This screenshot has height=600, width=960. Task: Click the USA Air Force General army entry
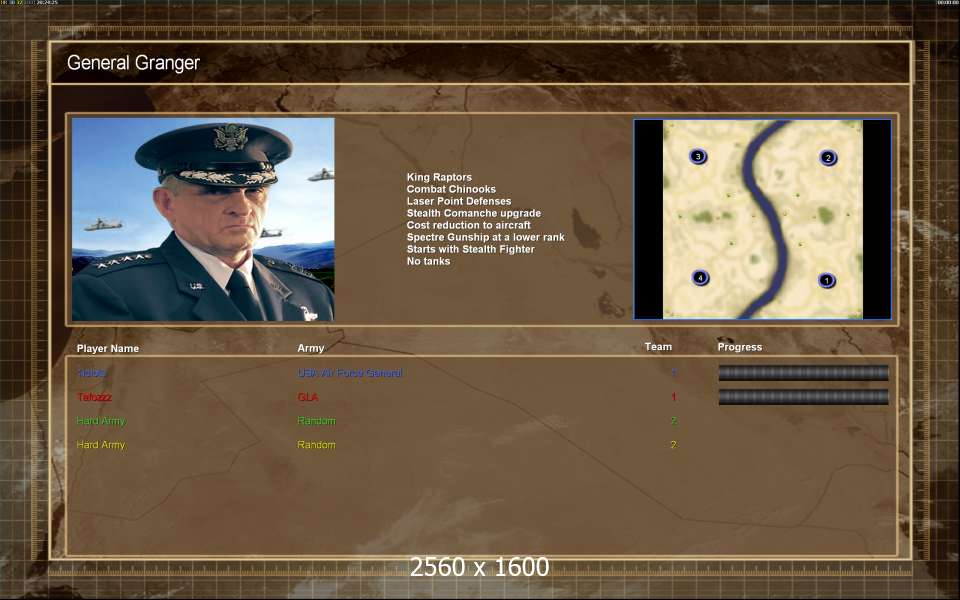coord(350,372)
